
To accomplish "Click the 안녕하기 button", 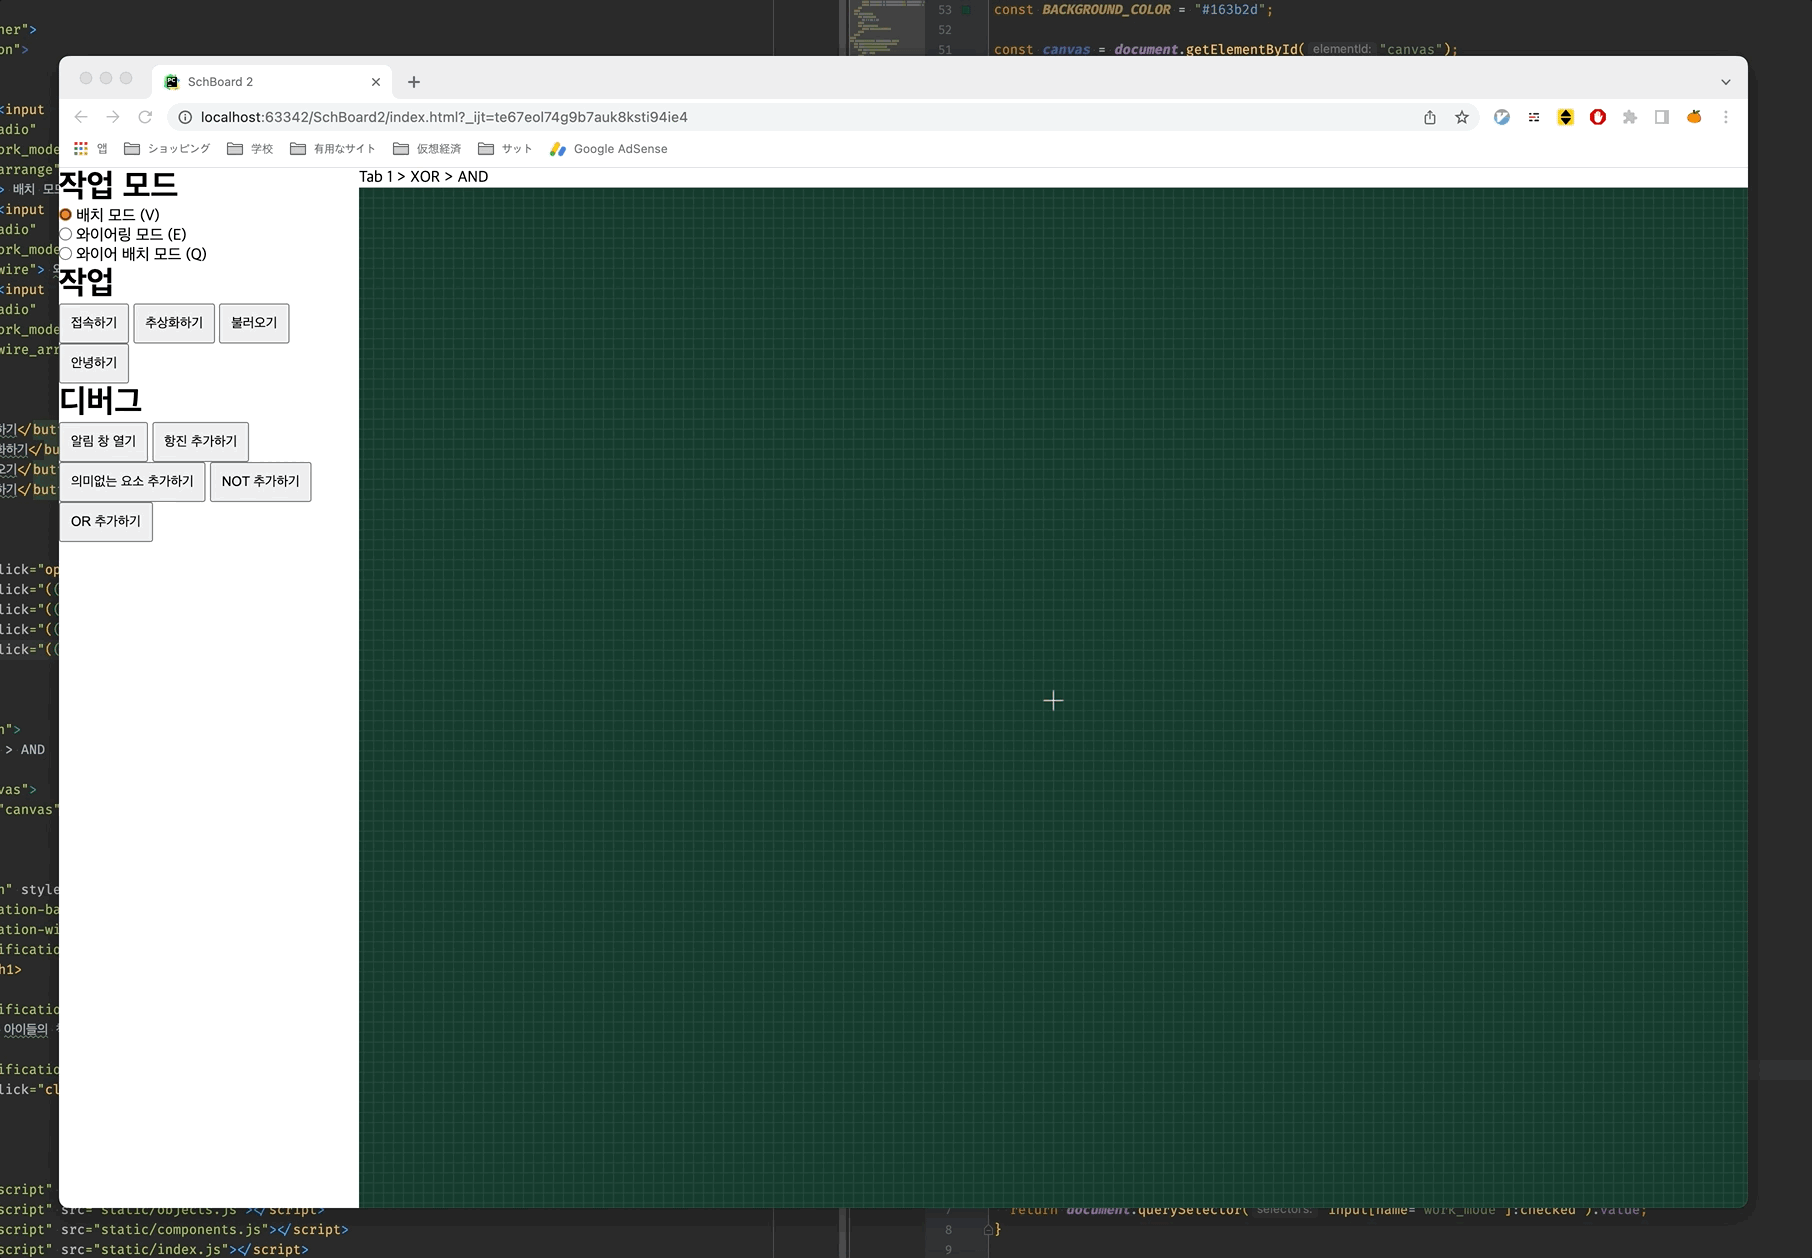I will (94, 363).
